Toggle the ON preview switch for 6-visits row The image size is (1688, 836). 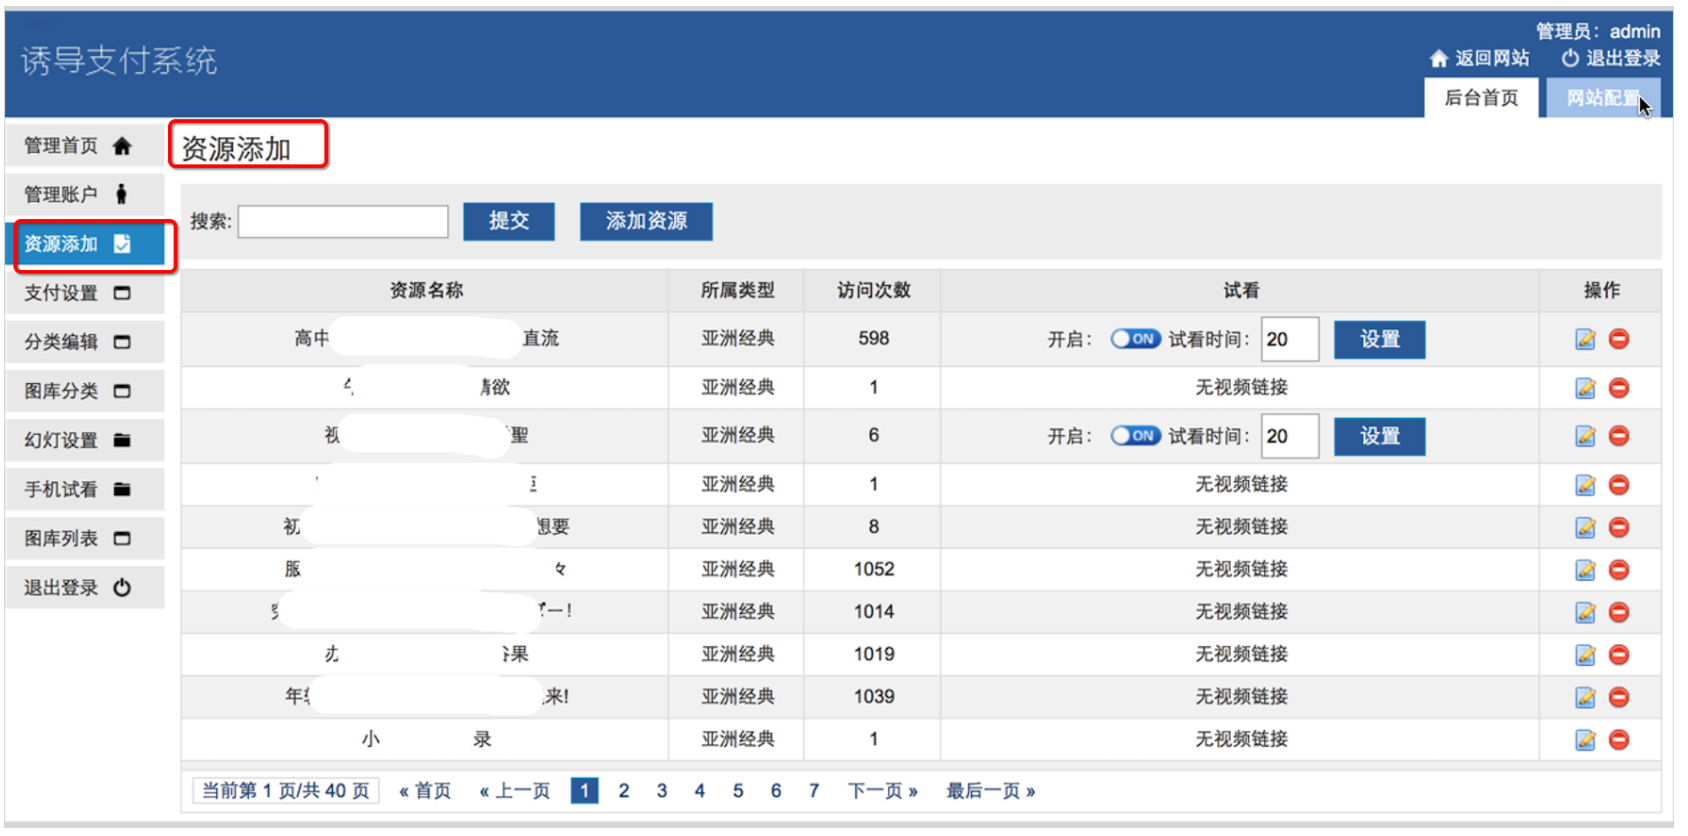[x=1135, y=436]
